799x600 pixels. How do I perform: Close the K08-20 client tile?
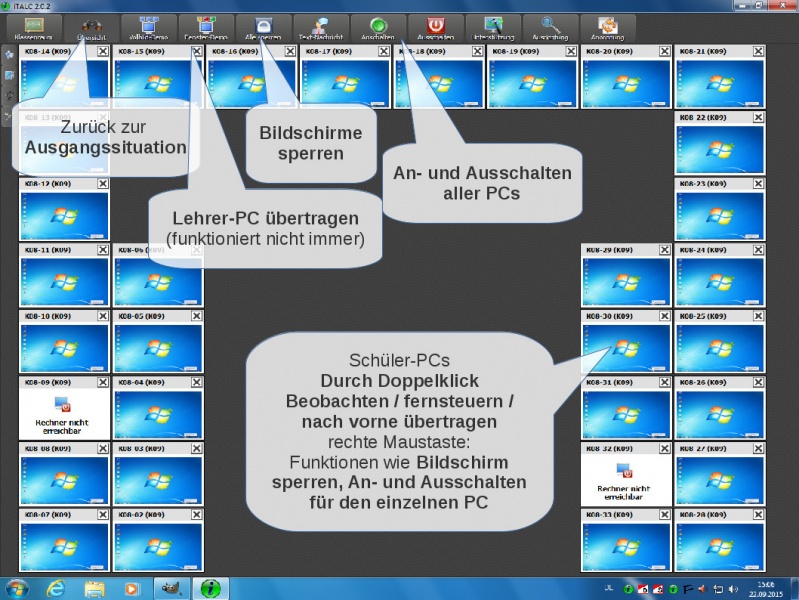tap(665, 51)
